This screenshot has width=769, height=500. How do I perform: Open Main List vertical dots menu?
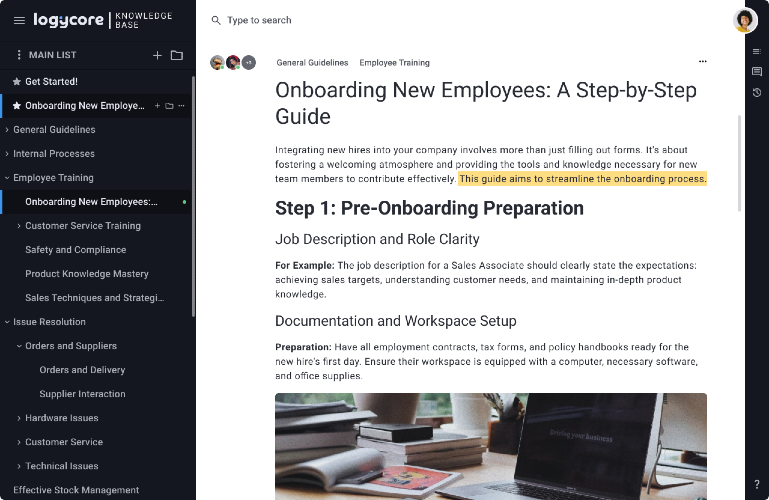19,55
